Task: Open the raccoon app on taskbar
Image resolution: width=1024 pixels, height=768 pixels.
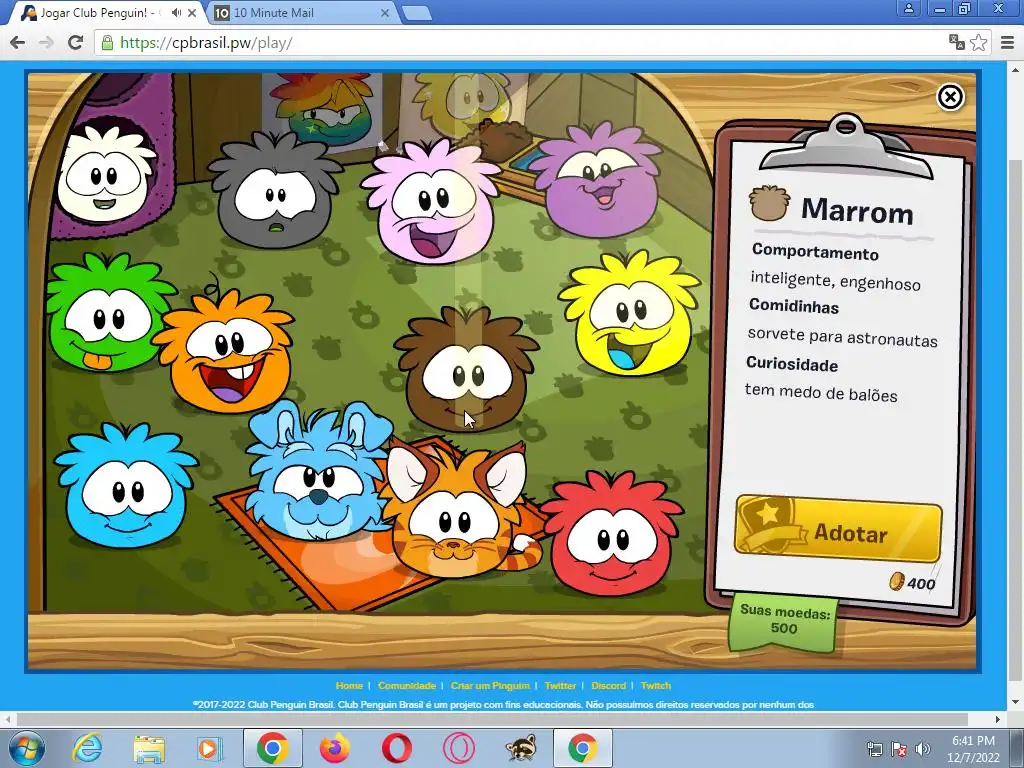Action: (x=520, y=748)
